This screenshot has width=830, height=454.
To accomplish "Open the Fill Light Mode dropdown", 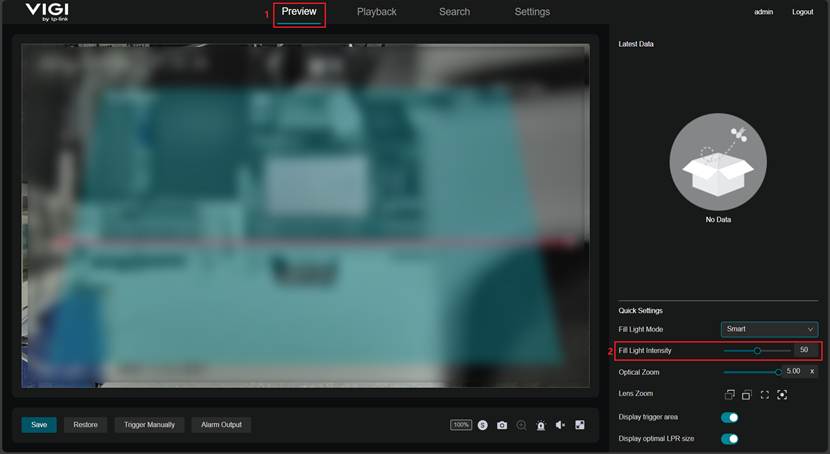I will (x=769, y=329).
